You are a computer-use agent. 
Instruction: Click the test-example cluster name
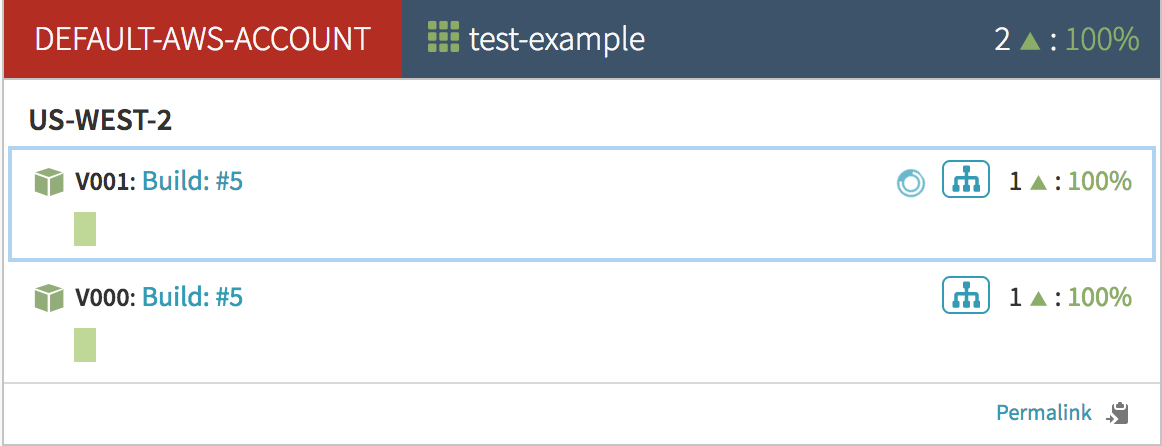tap(557, 40)
